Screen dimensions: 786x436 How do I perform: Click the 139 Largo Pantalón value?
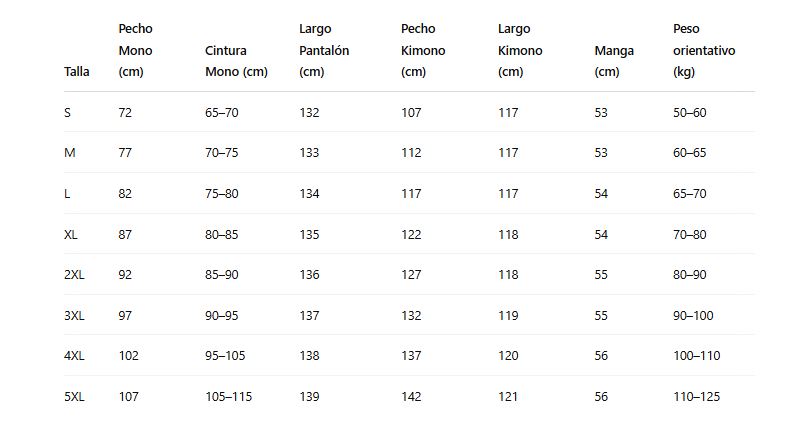pyautogui.click(x=309, y=397)
